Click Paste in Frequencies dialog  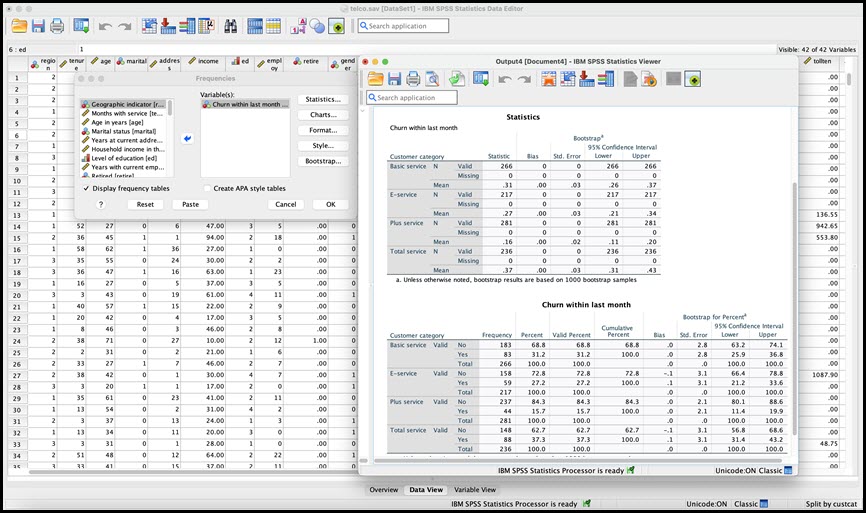coord(191,204)
